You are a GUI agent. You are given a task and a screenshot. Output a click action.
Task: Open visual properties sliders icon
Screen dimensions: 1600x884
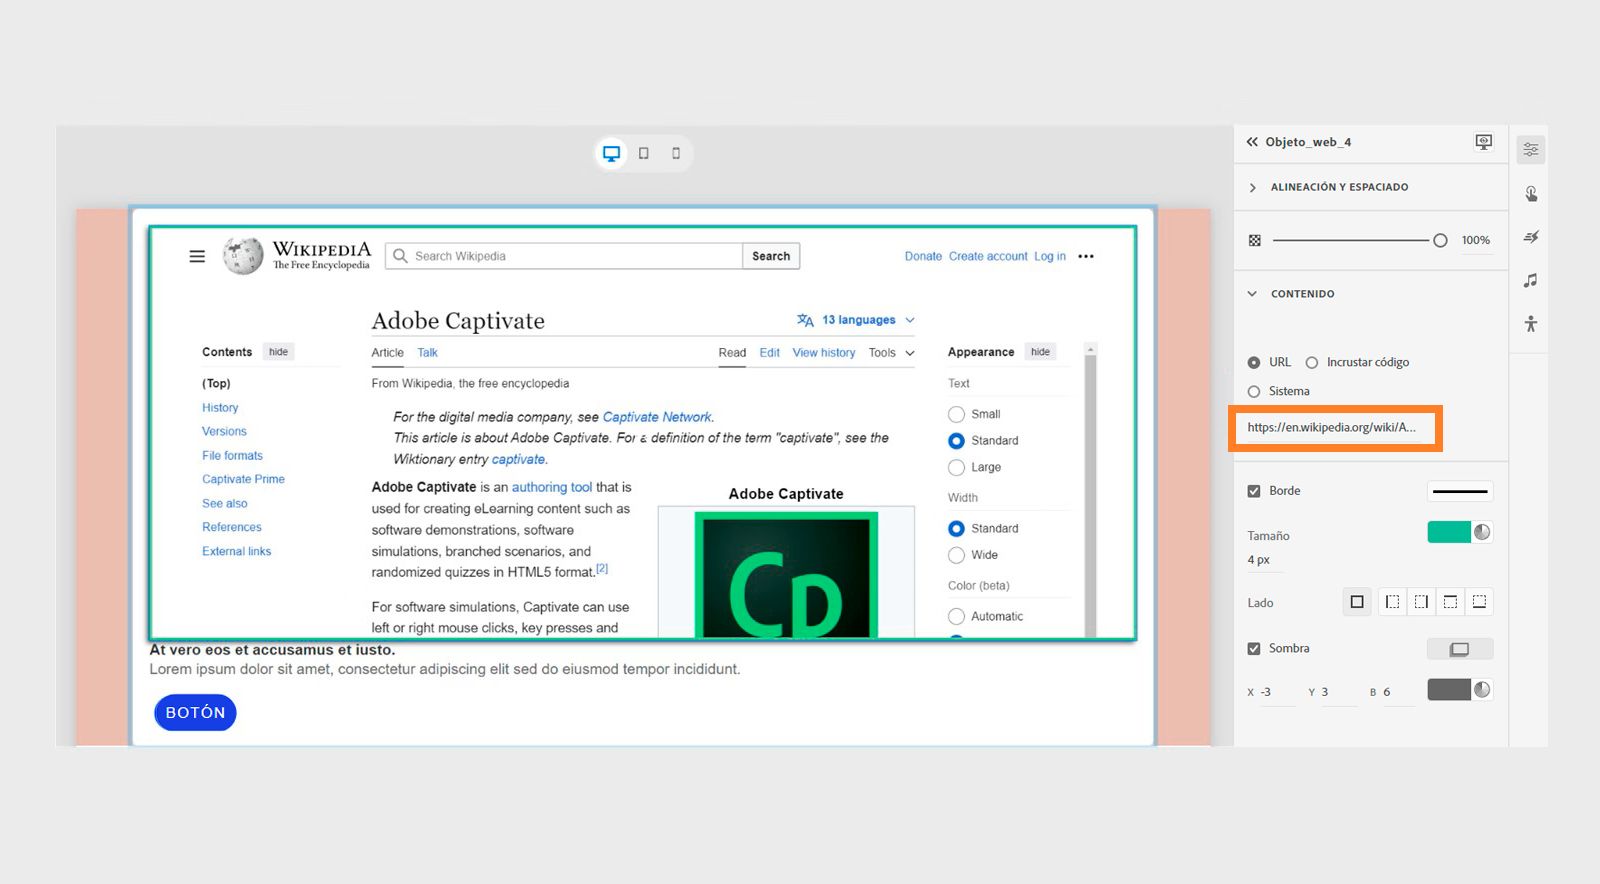[1531, 150]
